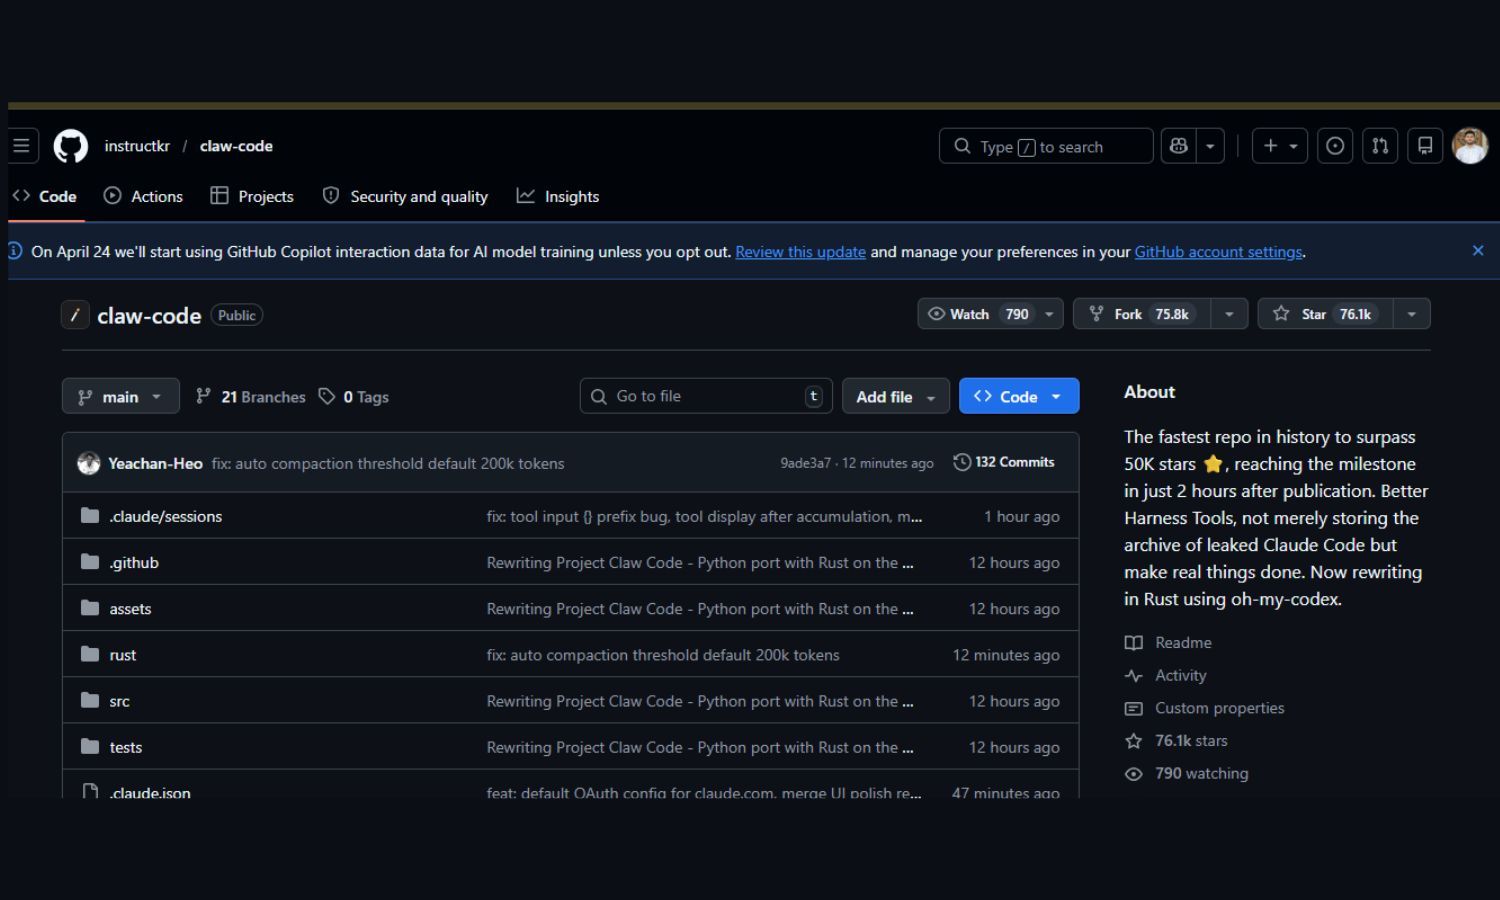Fork the repository with Fork button

pos(1142,314)
